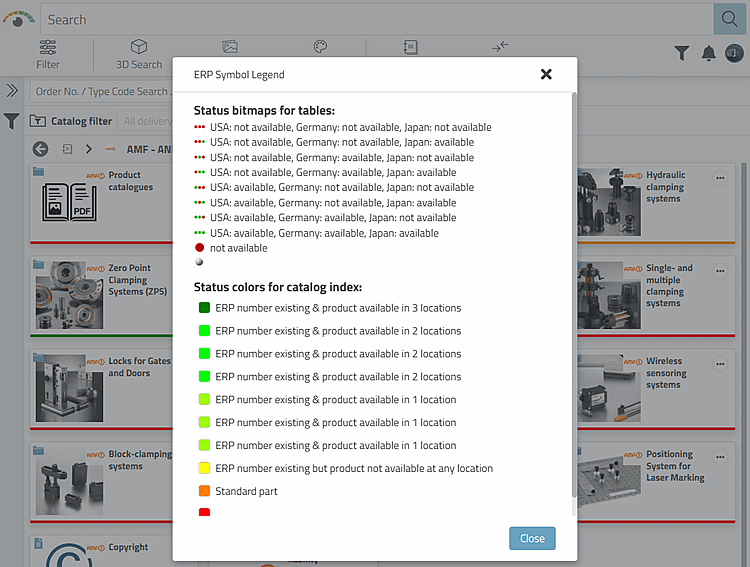Click the Catalog filter label
Screen dimensions: 750x567
pyautogui.click(x=81, y=122)
